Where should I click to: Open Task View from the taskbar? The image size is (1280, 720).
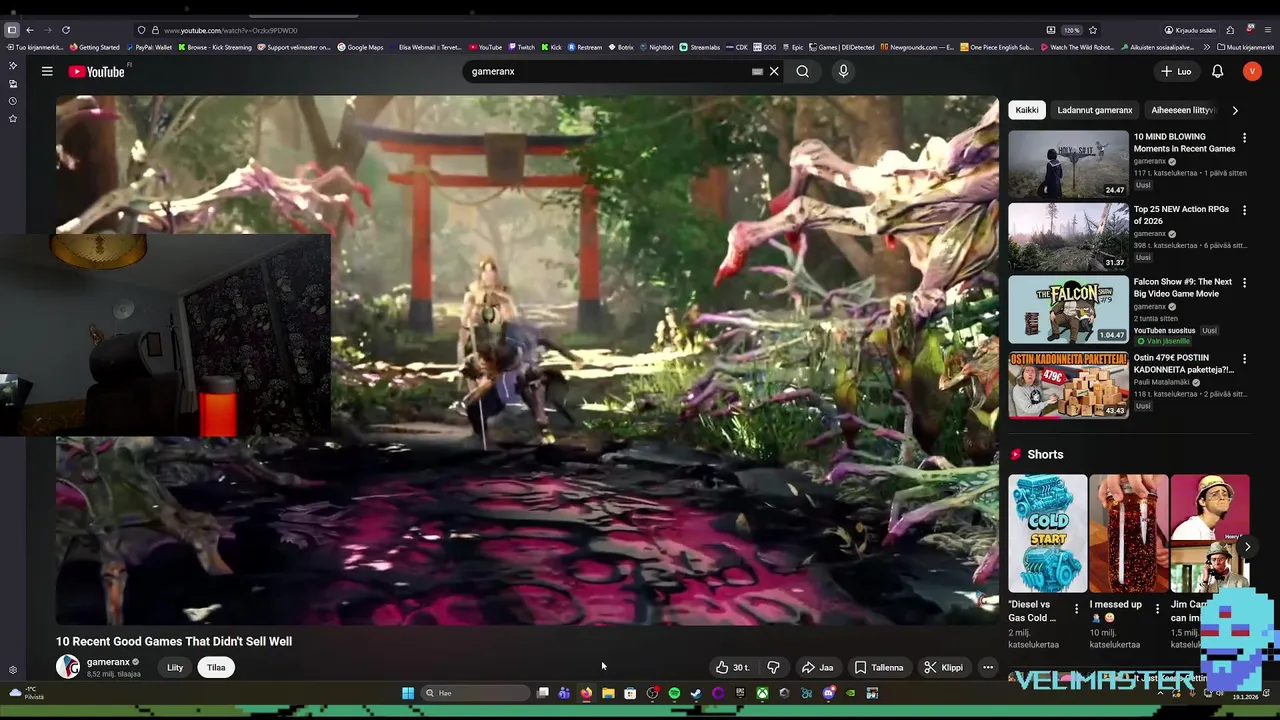[x=542, y=693]
